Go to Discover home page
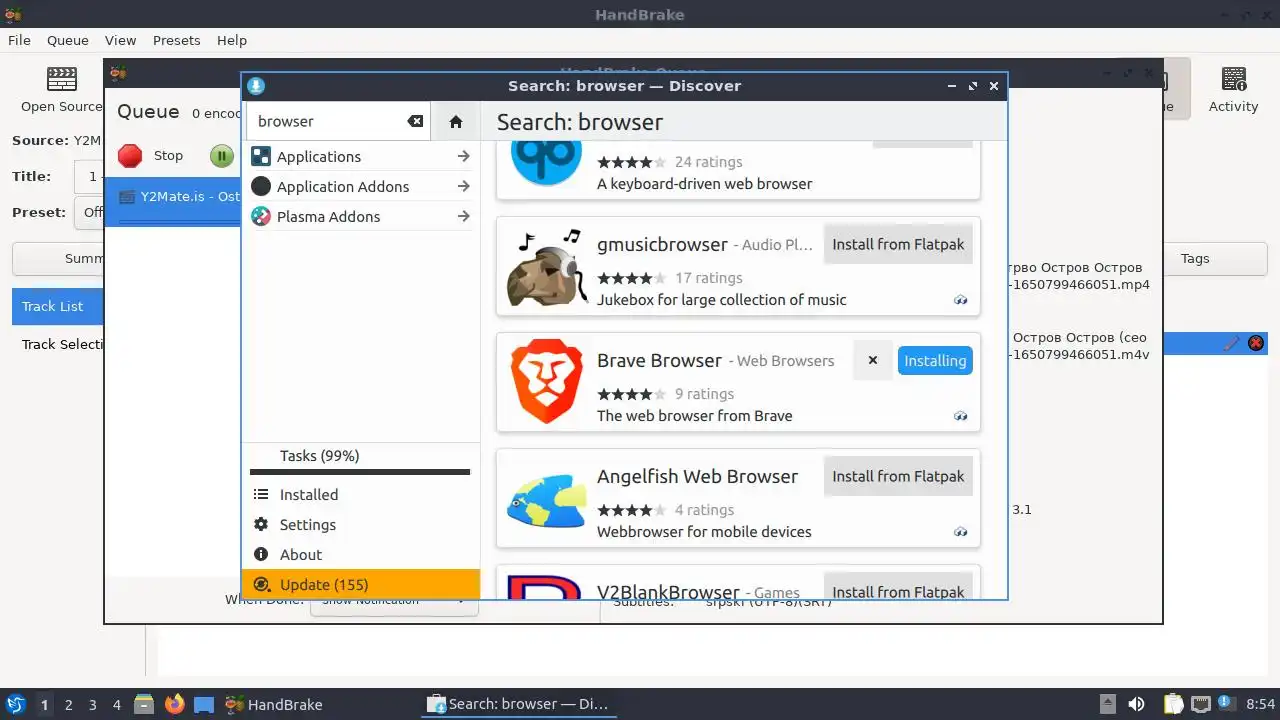 click(456, 121)
